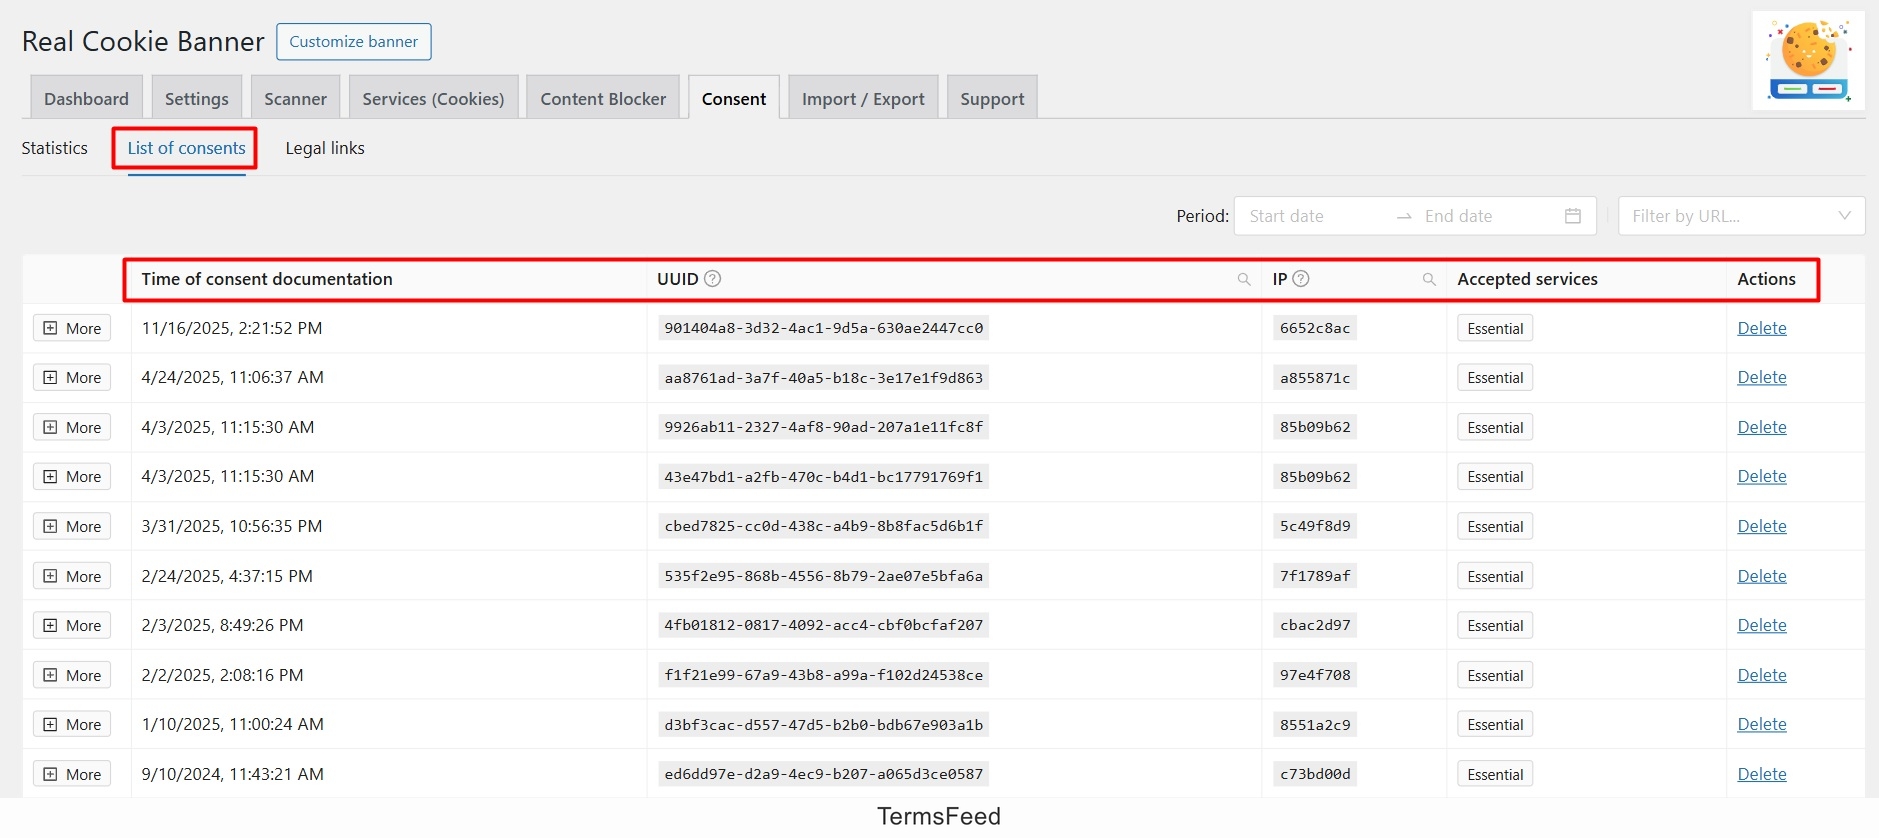Image resolution: width=1879 pixels, height=838 pixels.
Task: Open the Support tab
Action: [992, 98]
